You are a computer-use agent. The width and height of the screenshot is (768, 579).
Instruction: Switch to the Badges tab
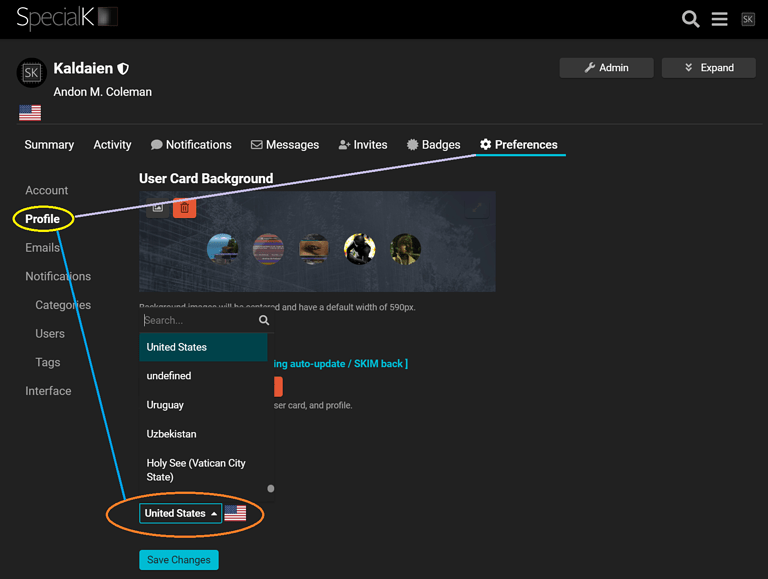[433, 145]
